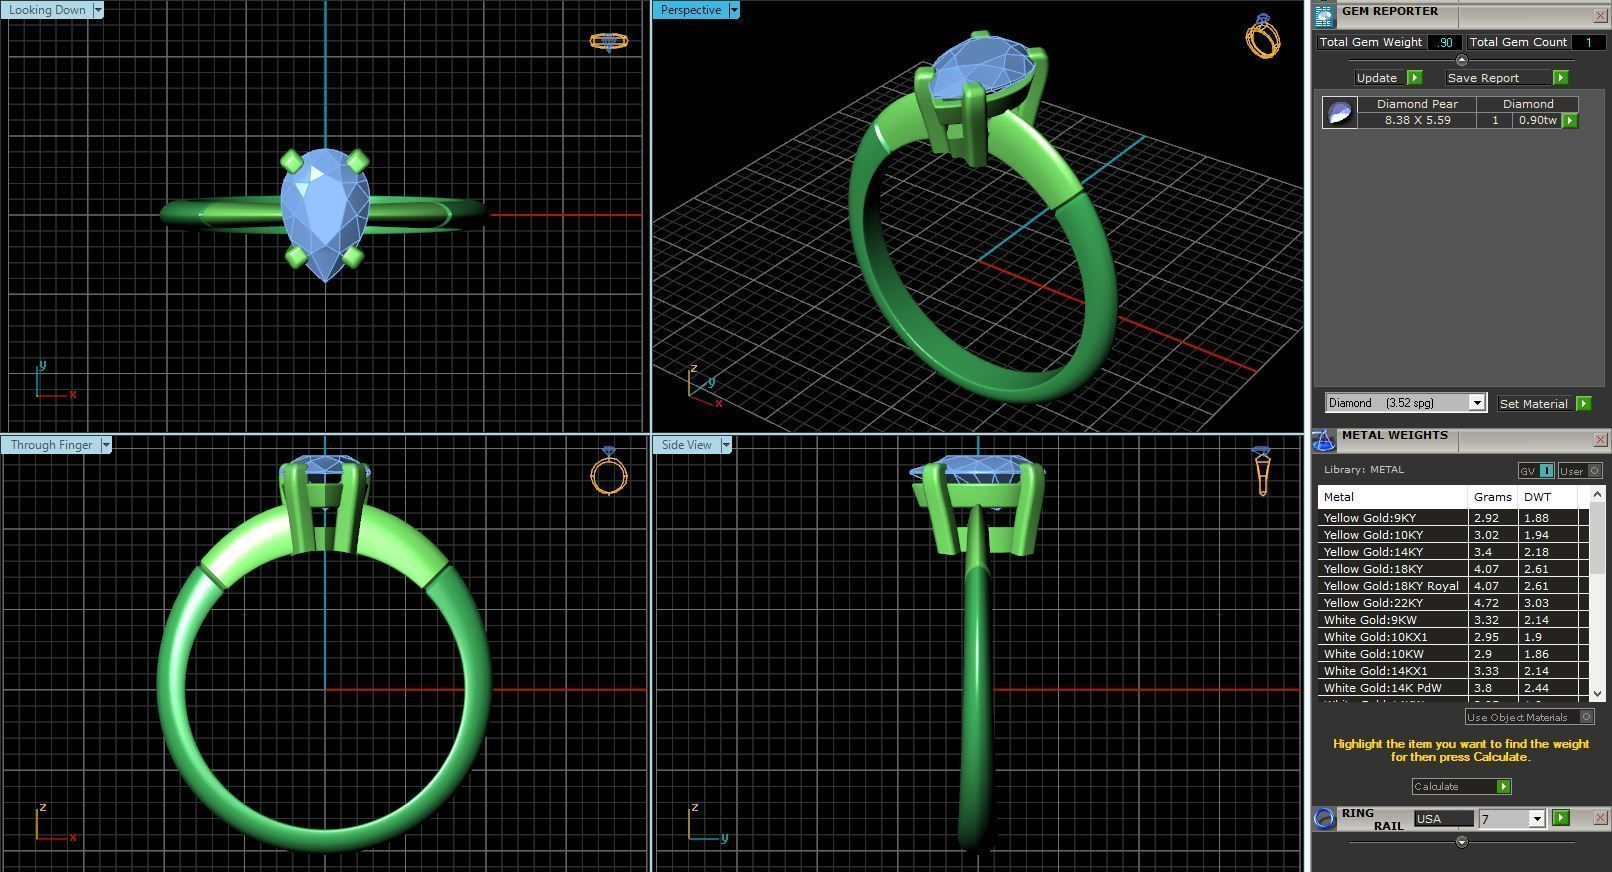
Task: Click the Metal column header
Action: [1392, 497]
